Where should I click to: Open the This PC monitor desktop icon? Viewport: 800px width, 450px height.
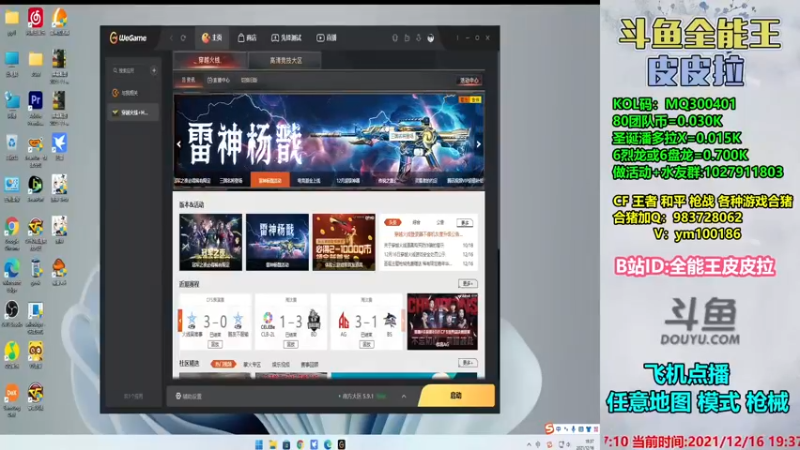[x=12, y=64]
